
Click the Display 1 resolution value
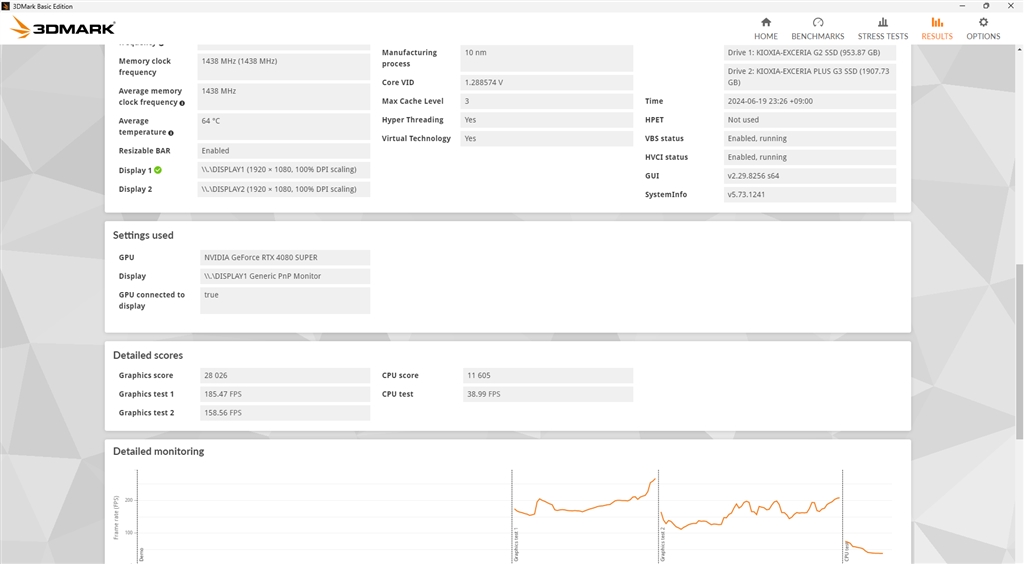283,170
